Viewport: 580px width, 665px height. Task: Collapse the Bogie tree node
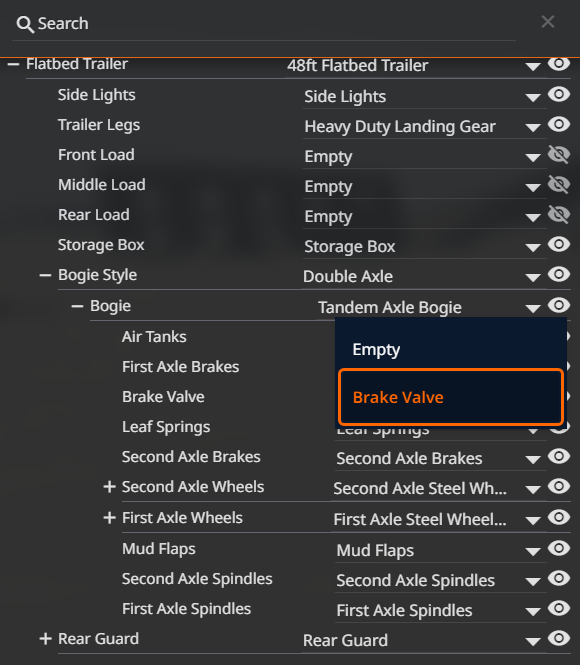coord(77,306)
